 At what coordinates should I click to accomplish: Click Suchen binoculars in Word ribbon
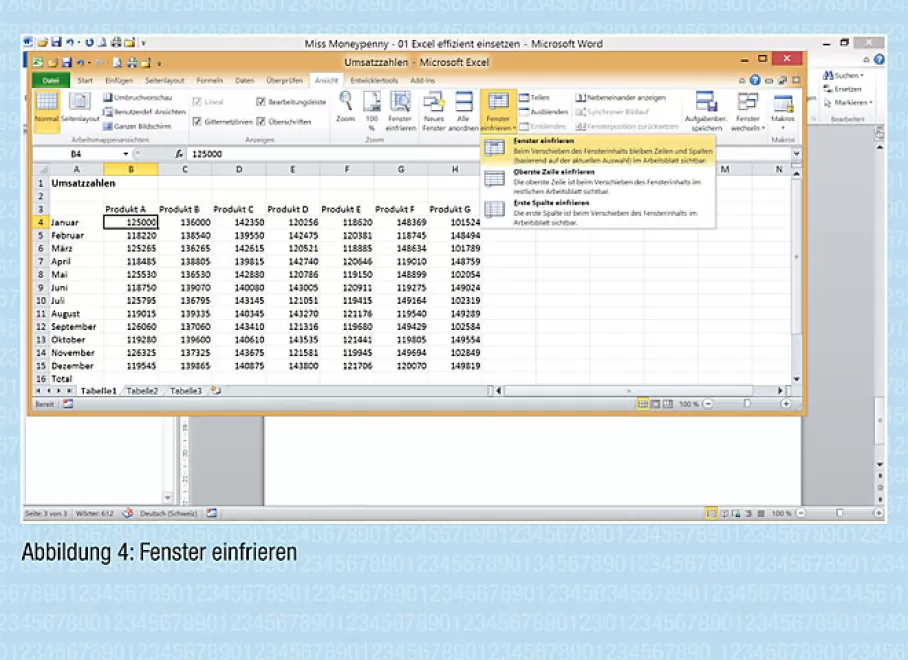[x=843, y=75]
